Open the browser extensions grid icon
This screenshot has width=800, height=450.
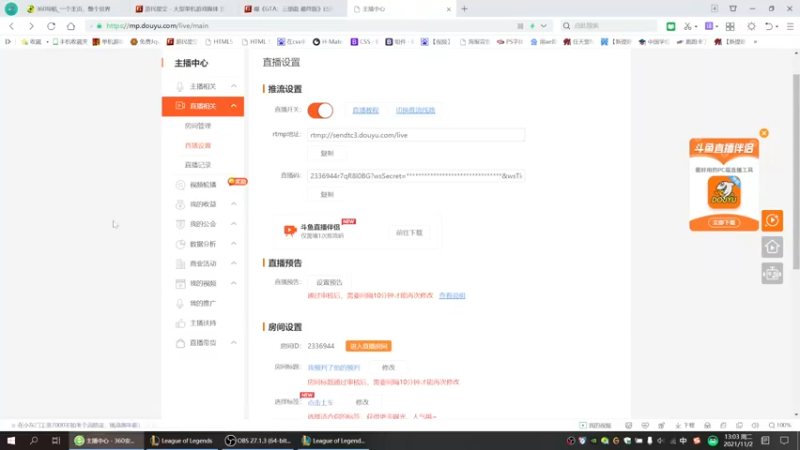click(730, 26)
